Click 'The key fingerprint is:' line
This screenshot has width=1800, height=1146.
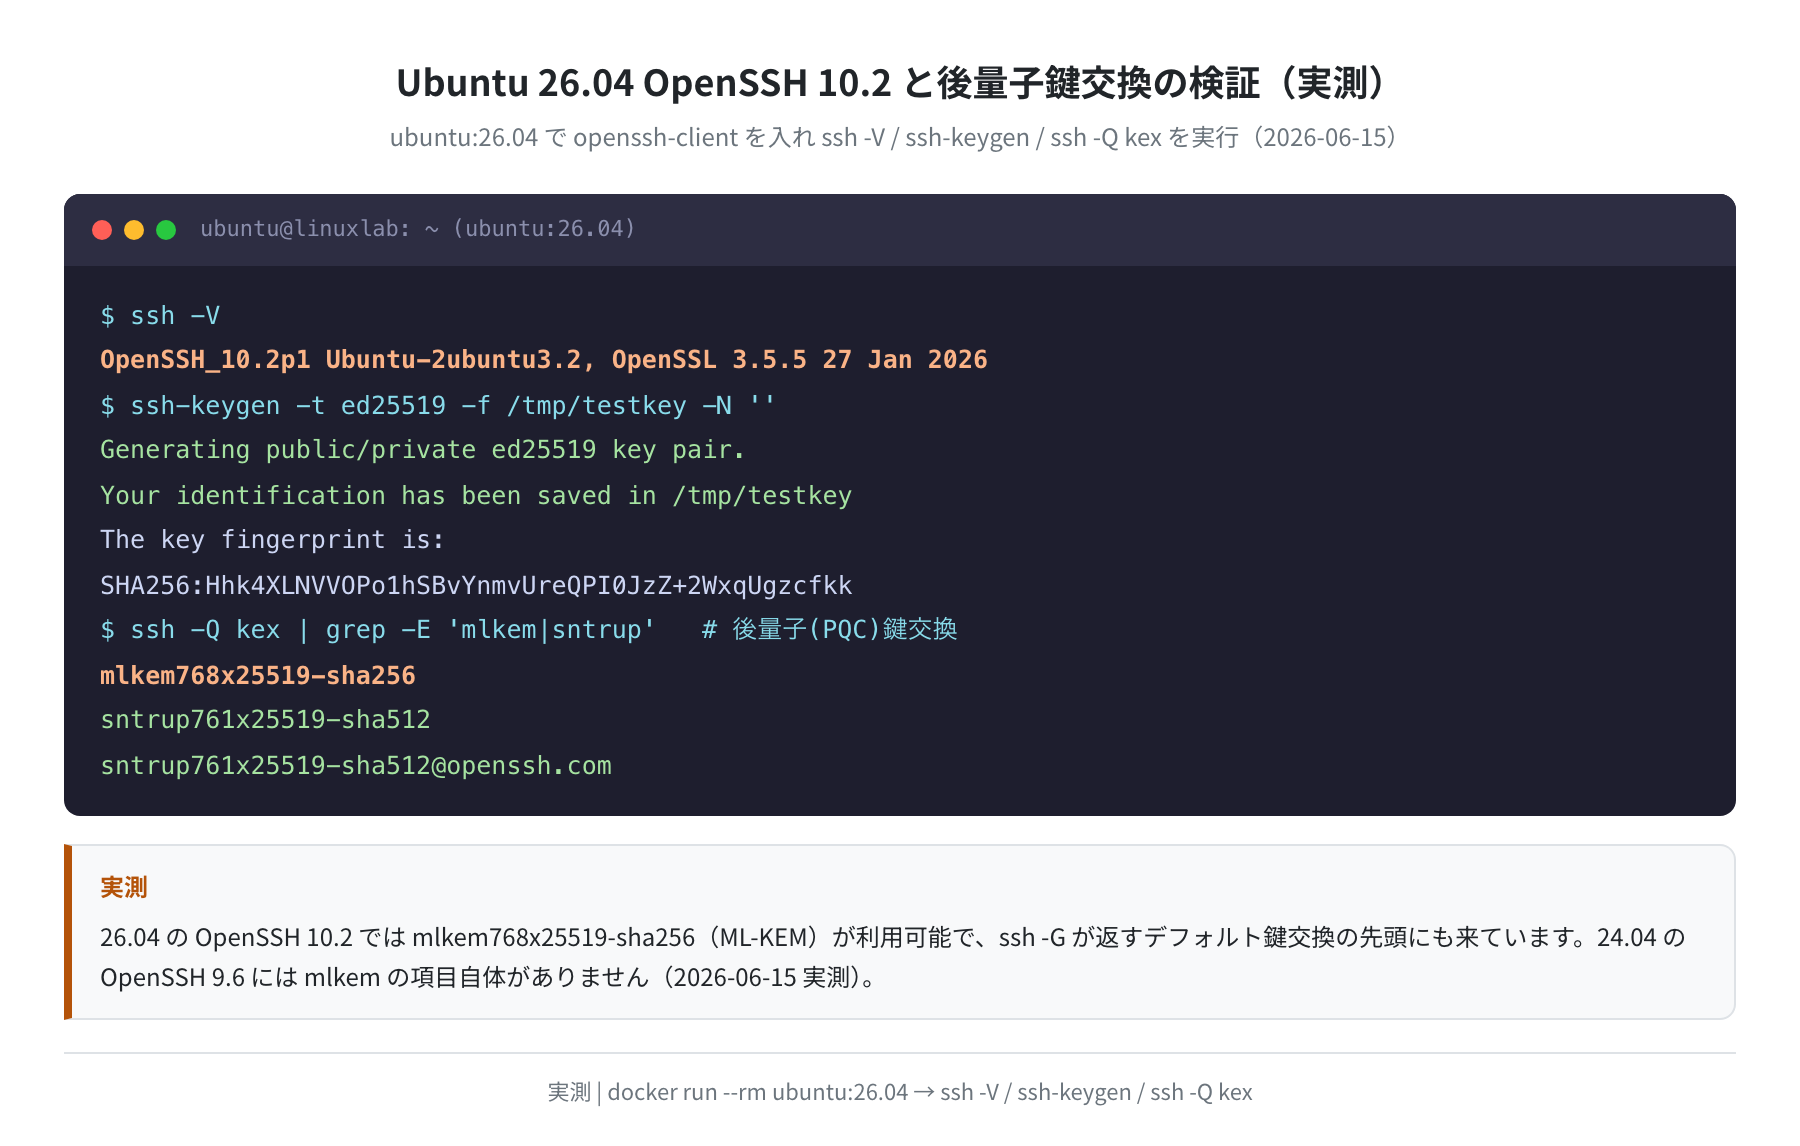click(x=272, y=540)
